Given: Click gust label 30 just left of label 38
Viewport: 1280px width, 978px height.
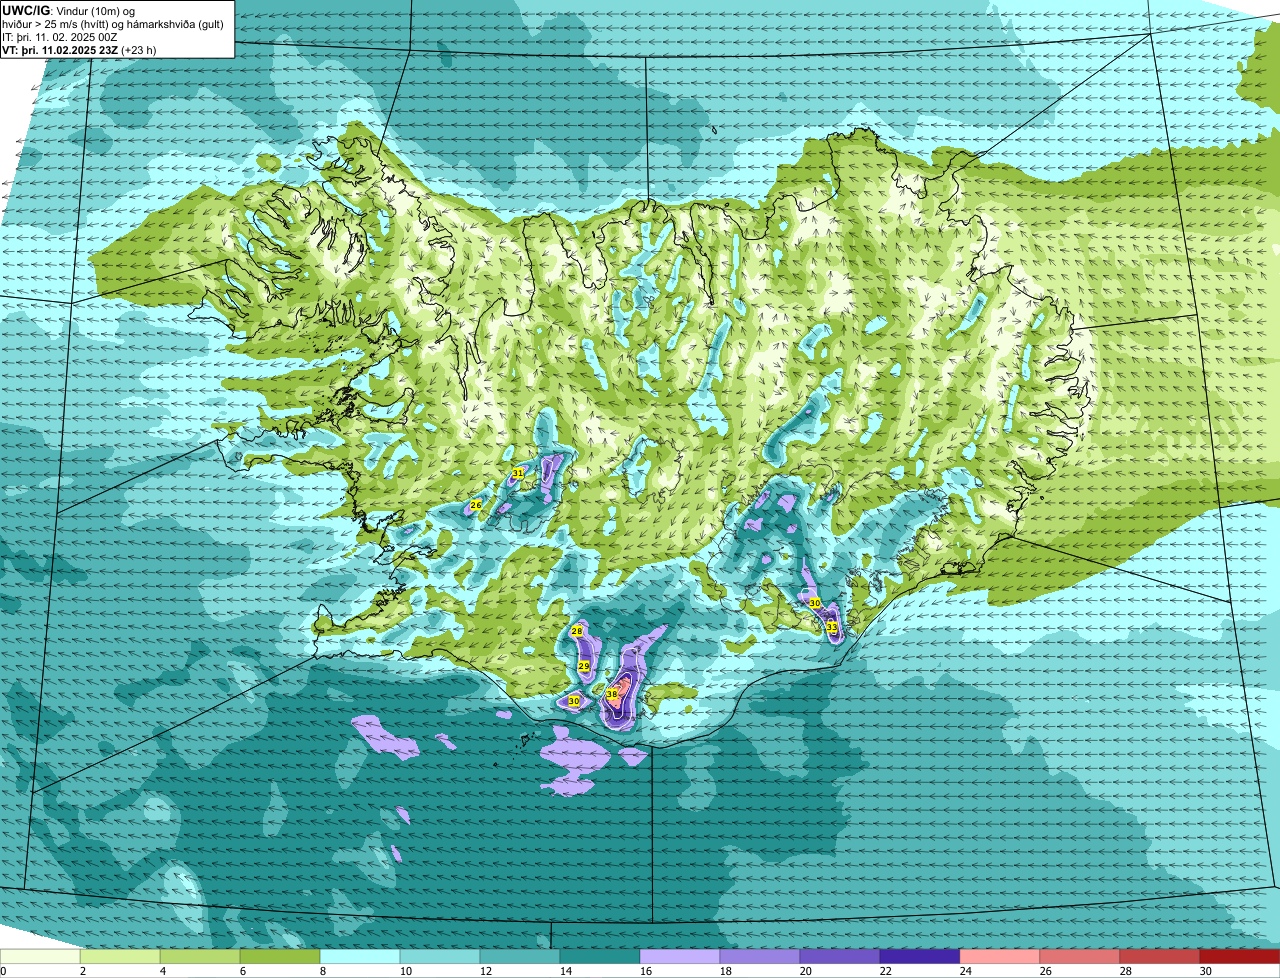Looking at the screenshot, I should (x=574, y=701).
